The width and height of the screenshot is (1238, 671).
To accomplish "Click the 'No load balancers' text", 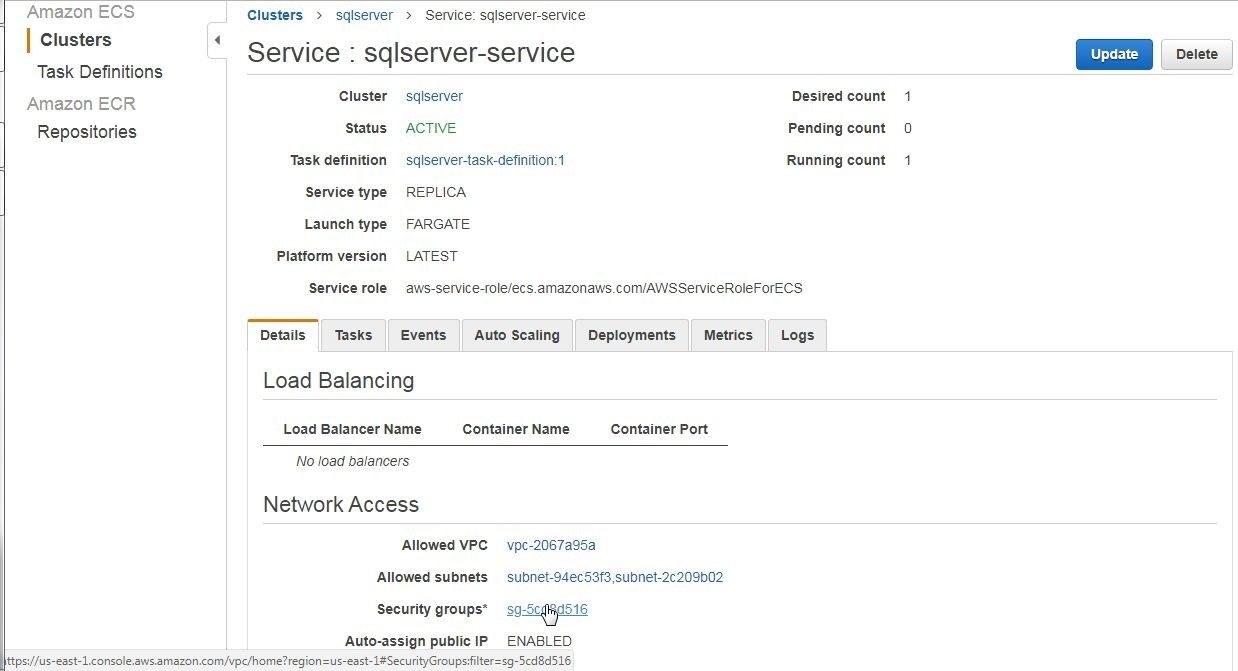I will (x=353, y=461).
